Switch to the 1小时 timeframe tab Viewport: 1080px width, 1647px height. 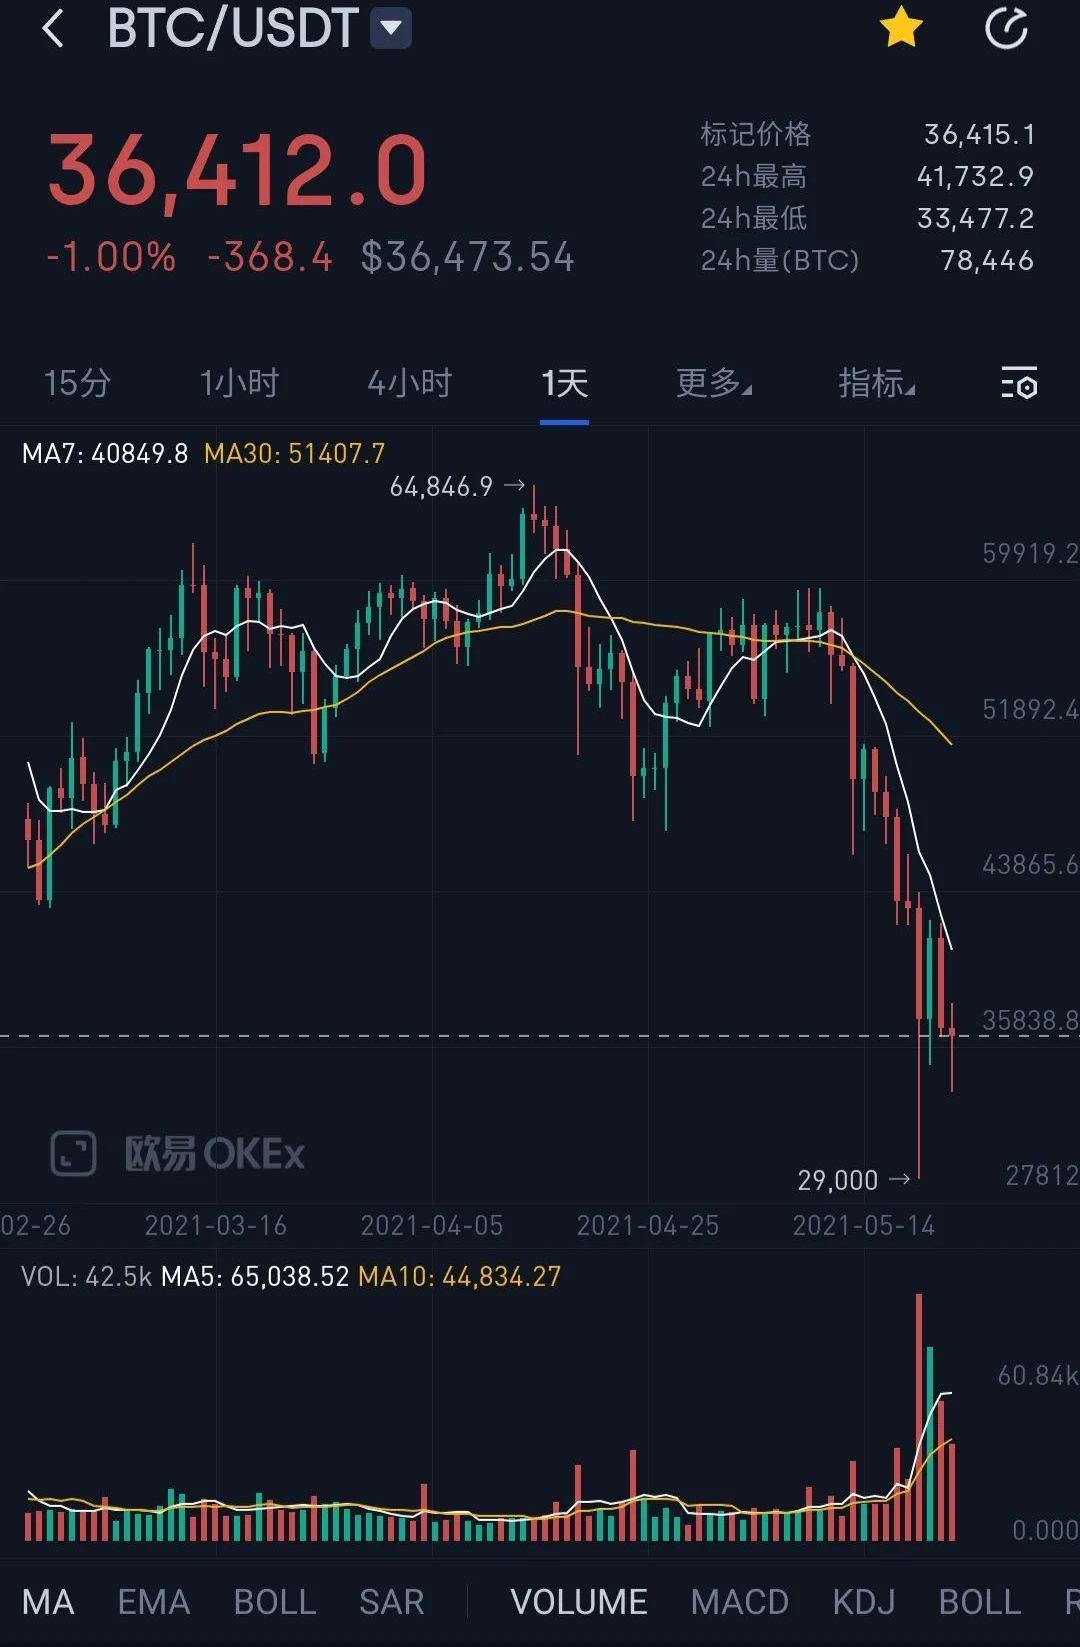pyautogui.click(x=239, y=383)
